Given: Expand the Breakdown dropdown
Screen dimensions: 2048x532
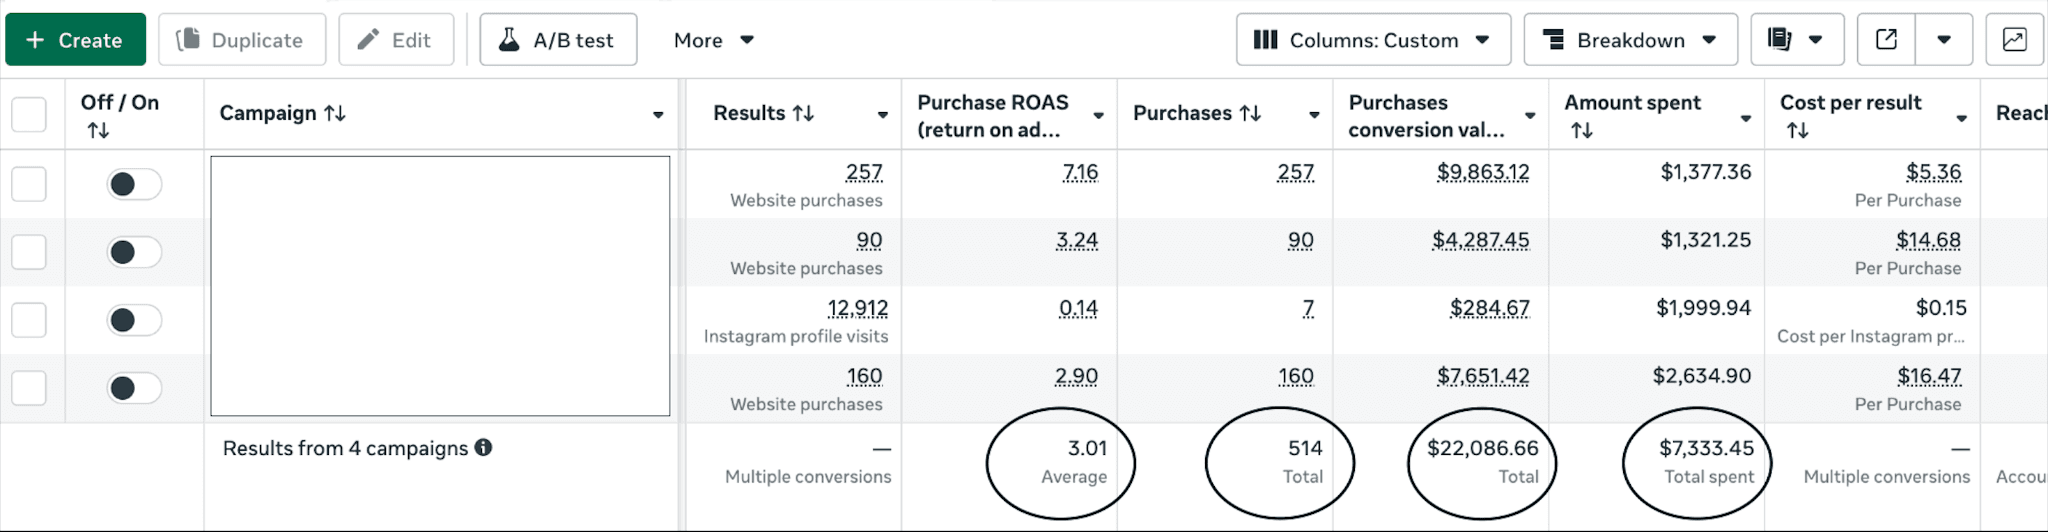Looking at the screenshot, I should (x=1630, y=40).
